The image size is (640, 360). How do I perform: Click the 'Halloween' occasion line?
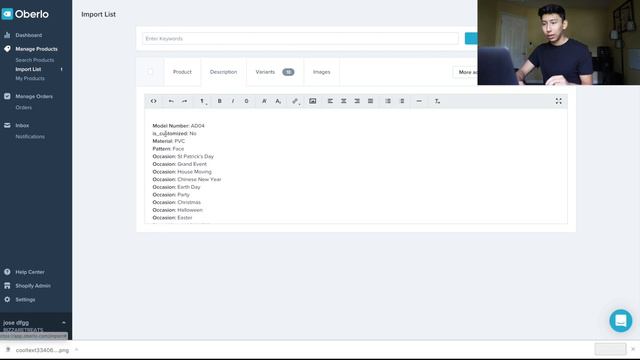point(178,210)
